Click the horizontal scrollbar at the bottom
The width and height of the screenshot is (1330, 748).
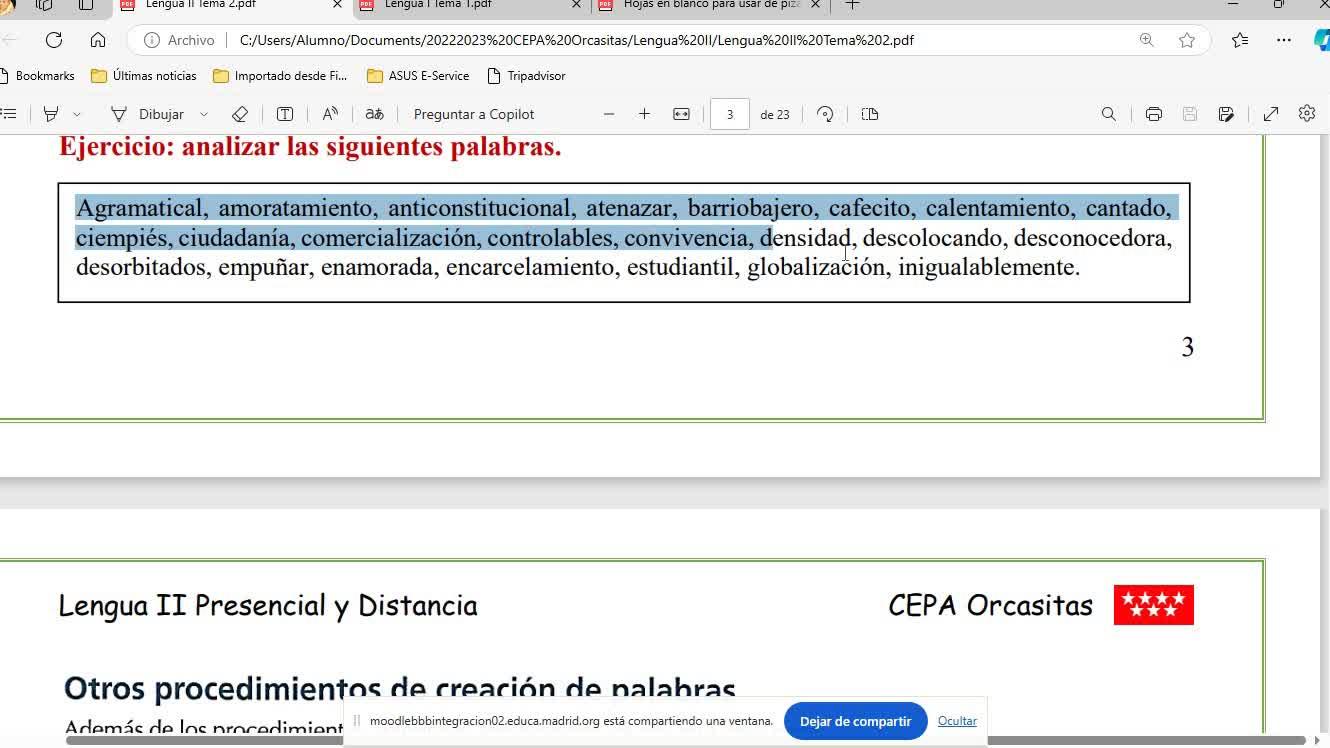[x=685, y=741]
